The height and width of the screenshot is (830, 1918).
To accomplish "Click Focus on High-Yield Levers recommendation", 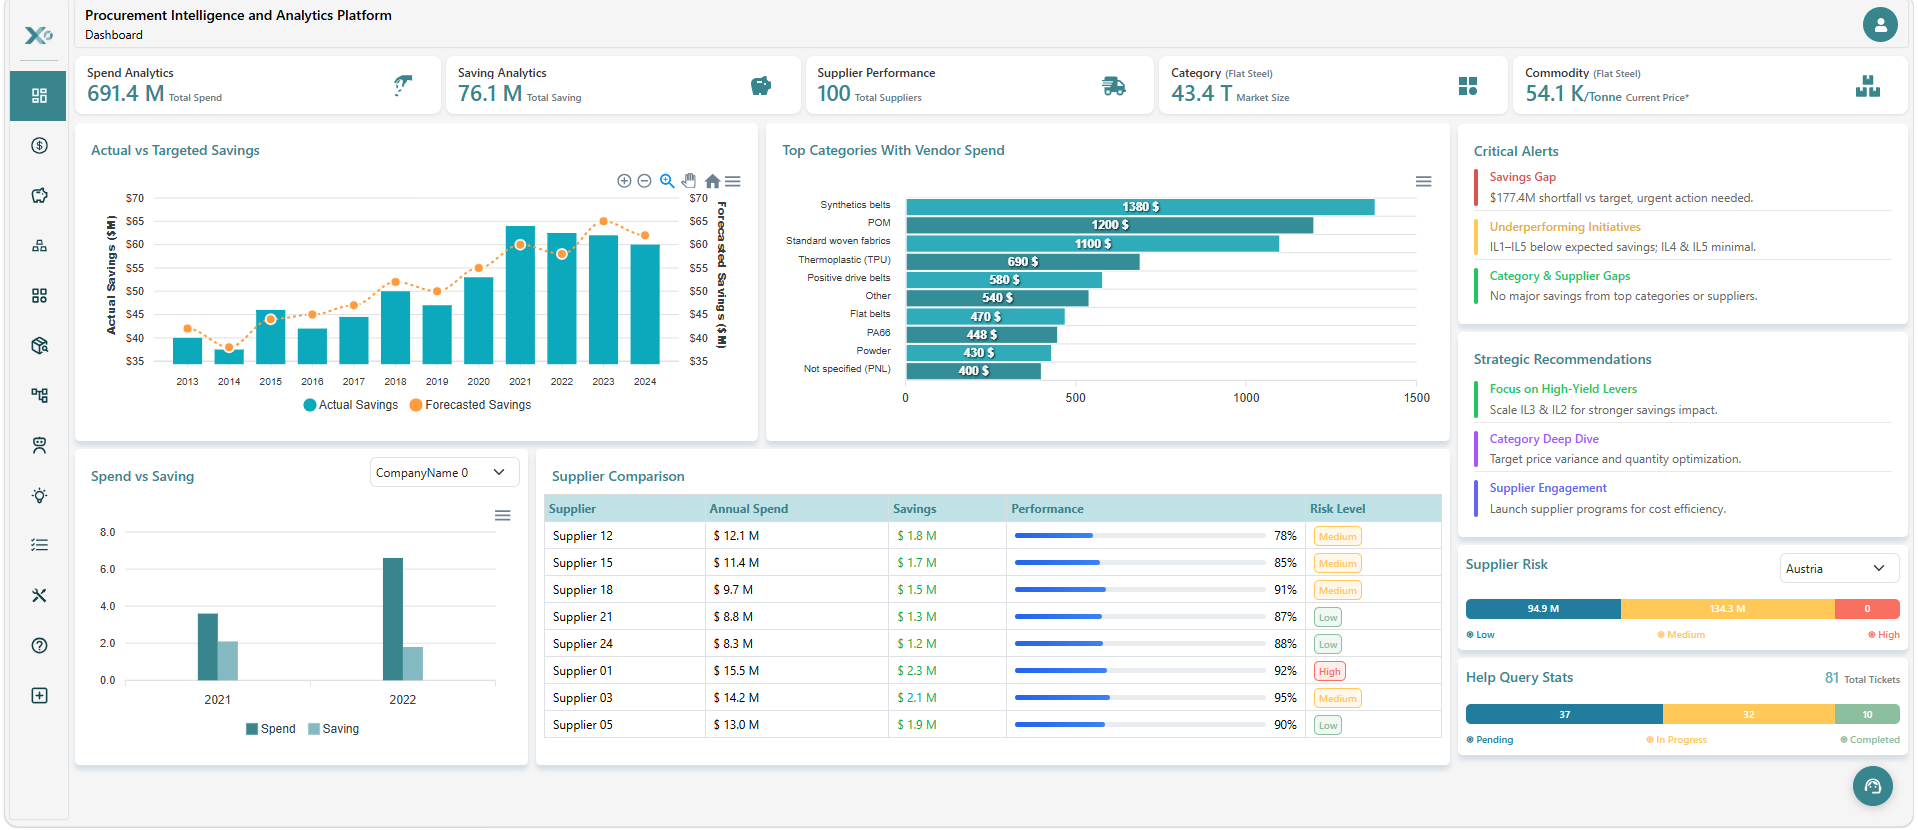I will (1563, 389).
